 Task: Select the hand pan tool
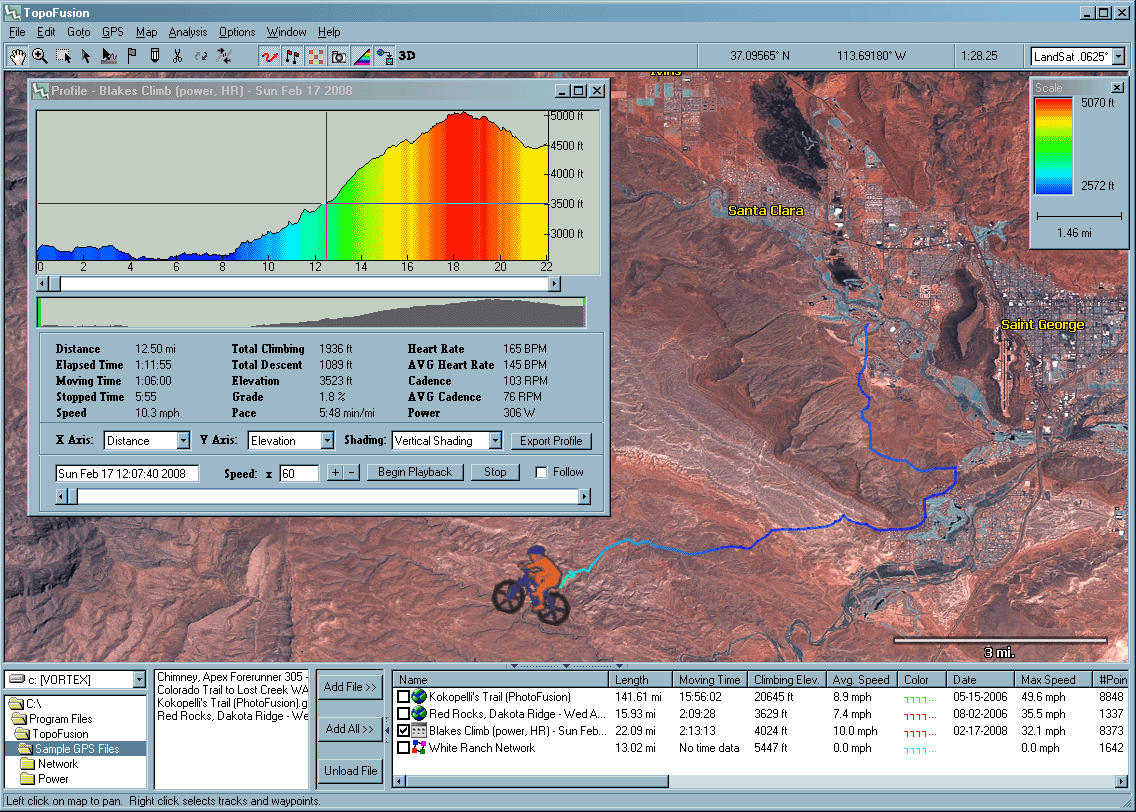click(x=17, y=56)
